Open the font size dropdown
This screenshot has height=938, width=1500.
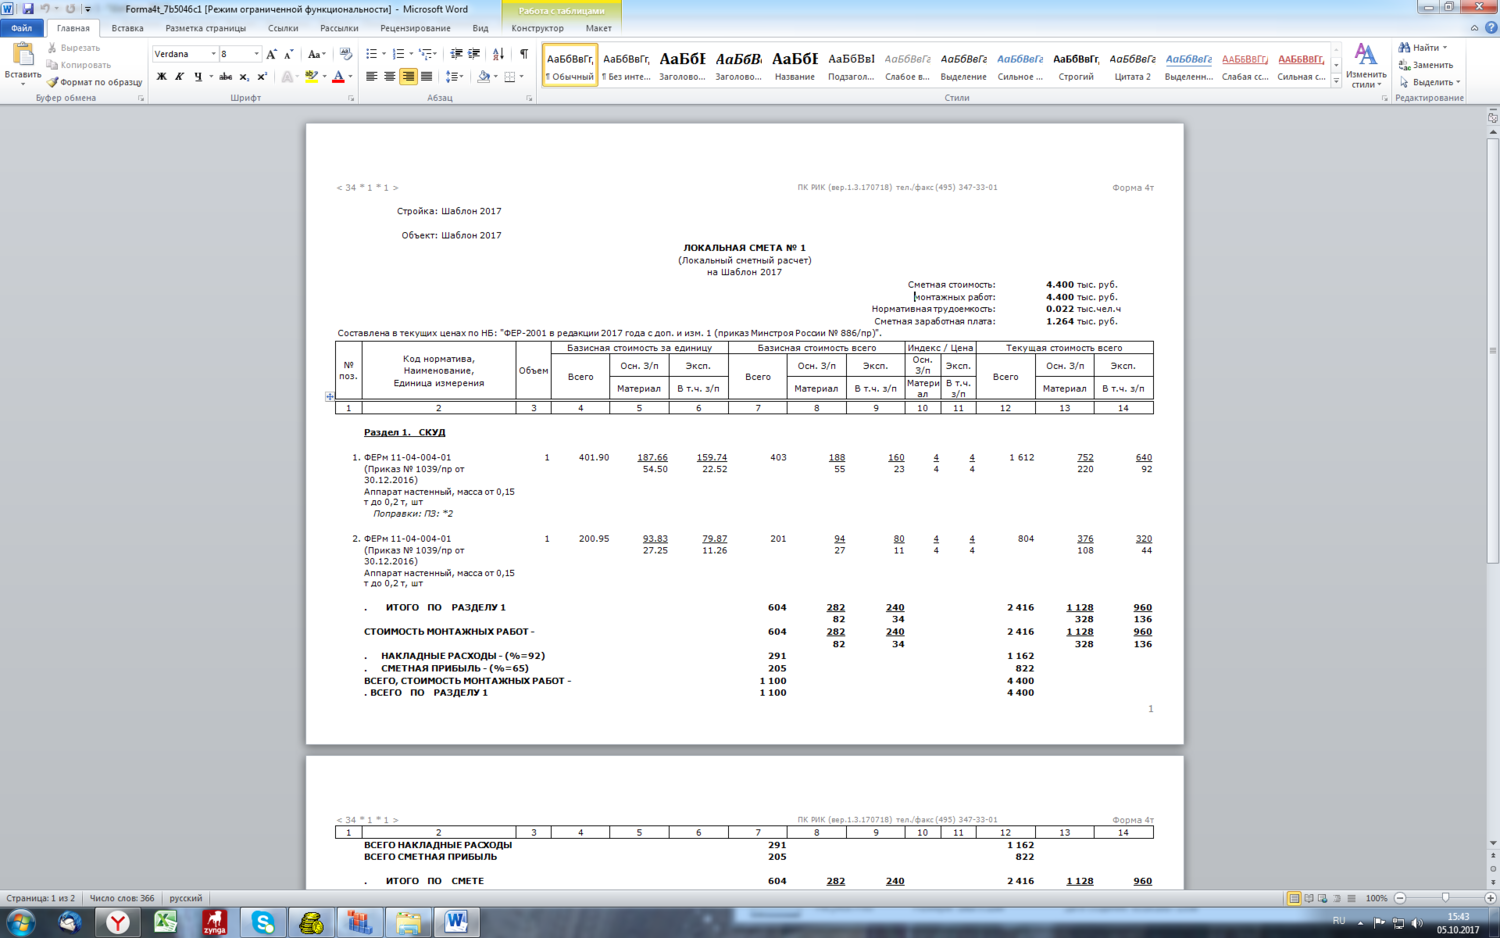256,54
